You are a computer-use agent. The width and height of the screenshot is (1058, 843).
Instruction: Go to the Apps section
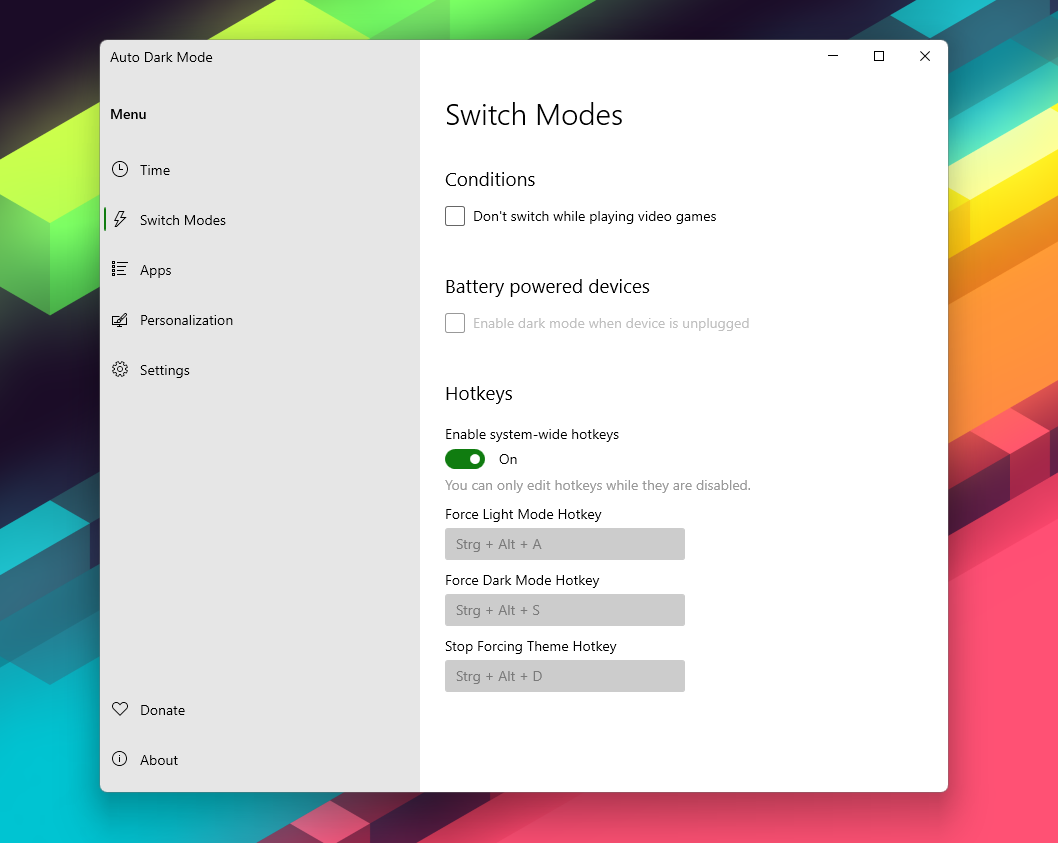click(260, 270)
